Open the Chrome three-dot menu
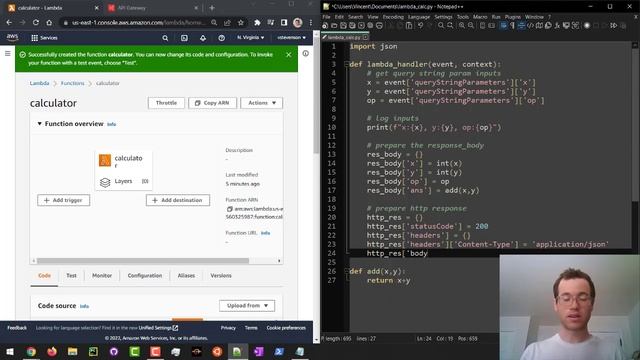Screen dimensions: 640x360 [x=311, y=22]
